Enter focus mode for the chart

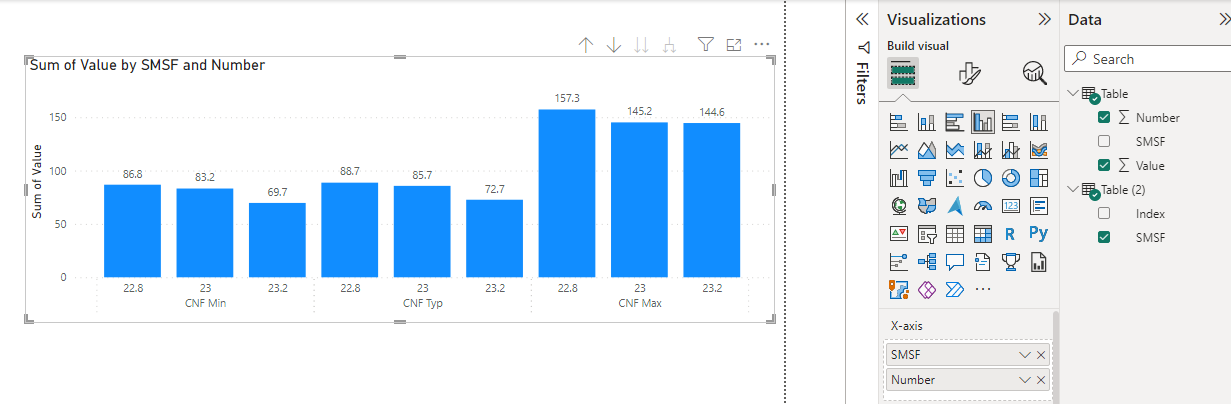[x=734, y=44]
